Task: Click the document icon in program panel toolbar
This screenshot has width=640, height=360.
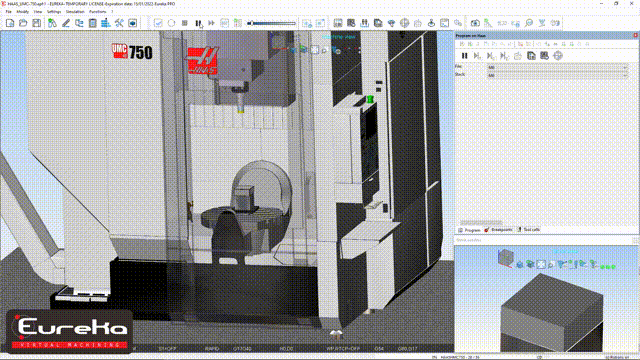Action: pos(531,56)
